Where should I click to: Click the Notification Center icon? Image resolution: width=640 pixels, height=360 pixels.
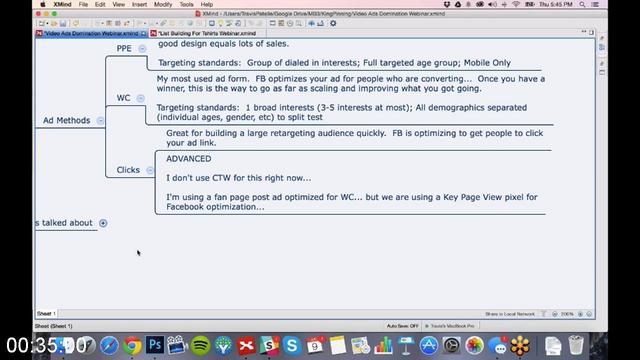595,4
